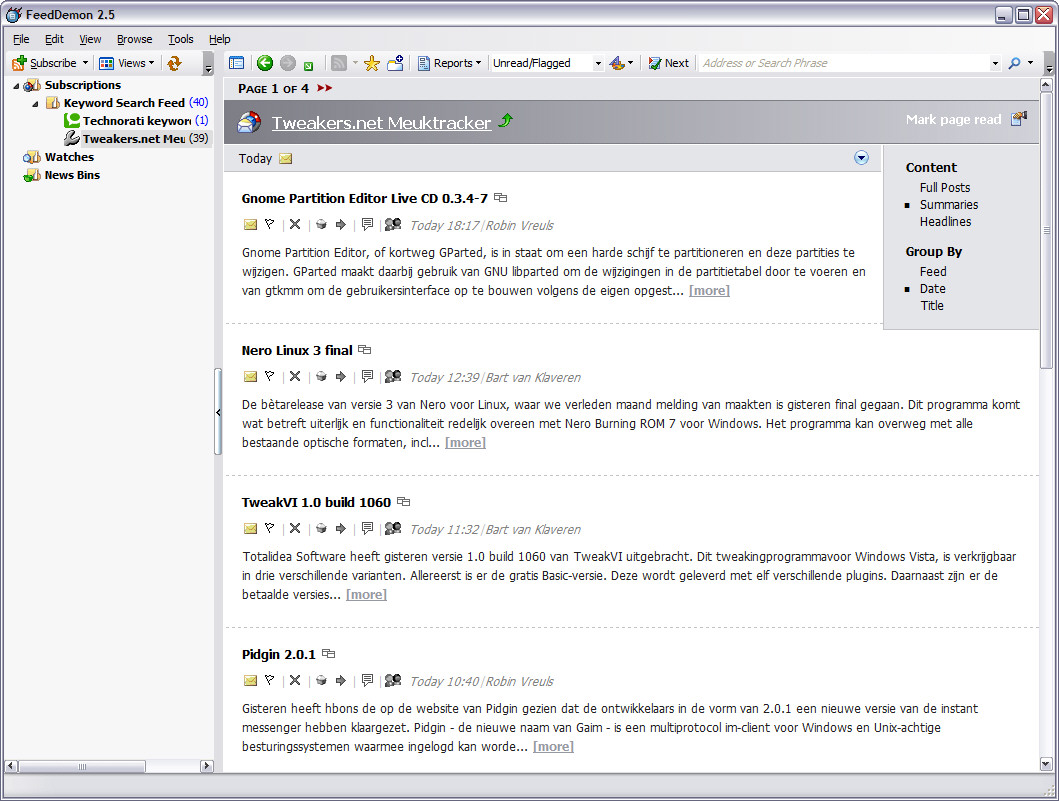Click the yellow star favorites icon

click(x=371, y=63)
